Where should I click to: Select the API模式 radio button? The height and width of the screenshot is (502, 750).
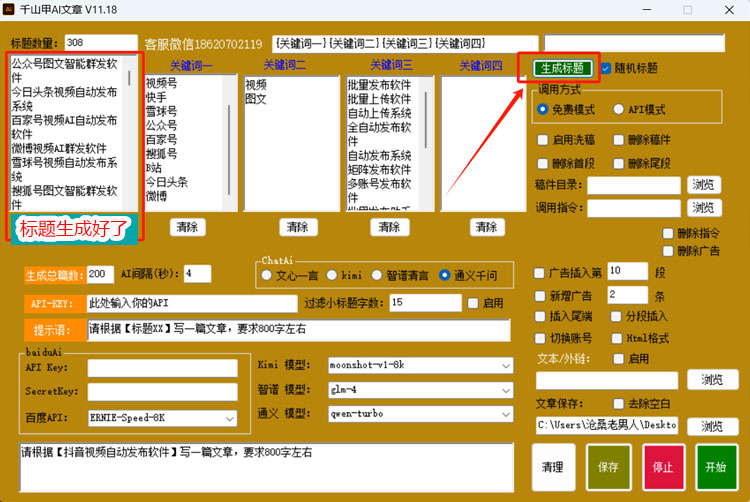618,109
